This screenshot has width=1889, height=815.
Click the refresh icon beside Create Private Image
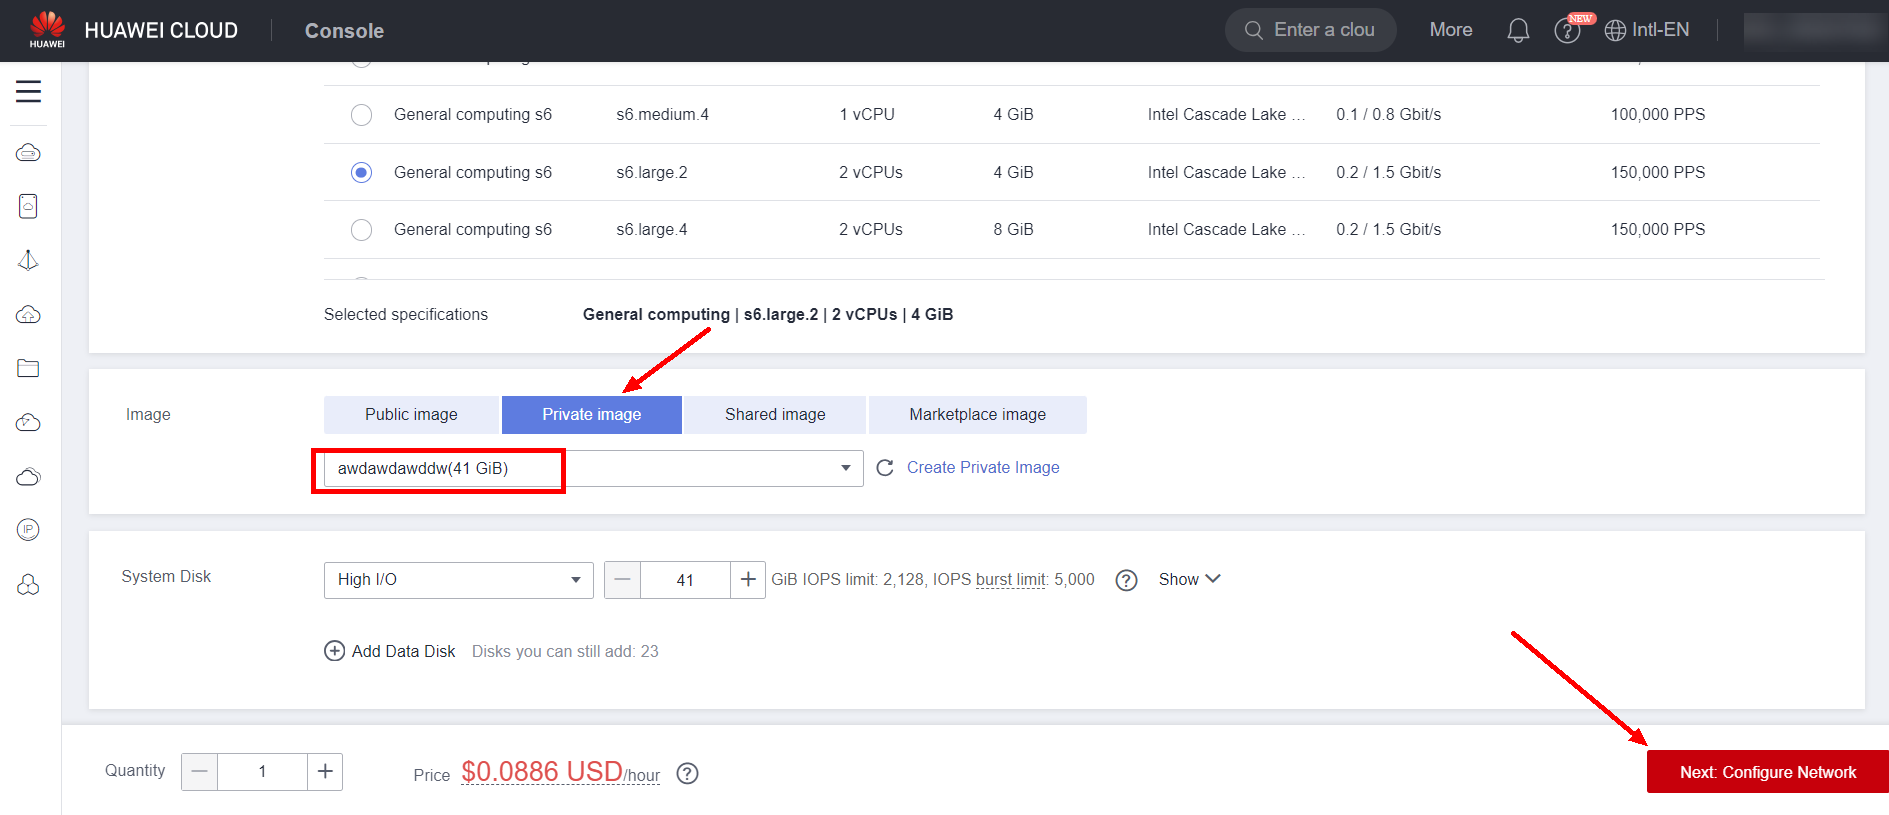(885, 468)
